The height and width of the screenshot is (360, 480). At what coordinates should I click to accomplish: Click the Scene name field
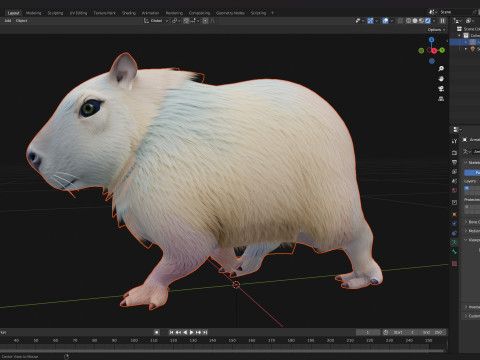455,12
